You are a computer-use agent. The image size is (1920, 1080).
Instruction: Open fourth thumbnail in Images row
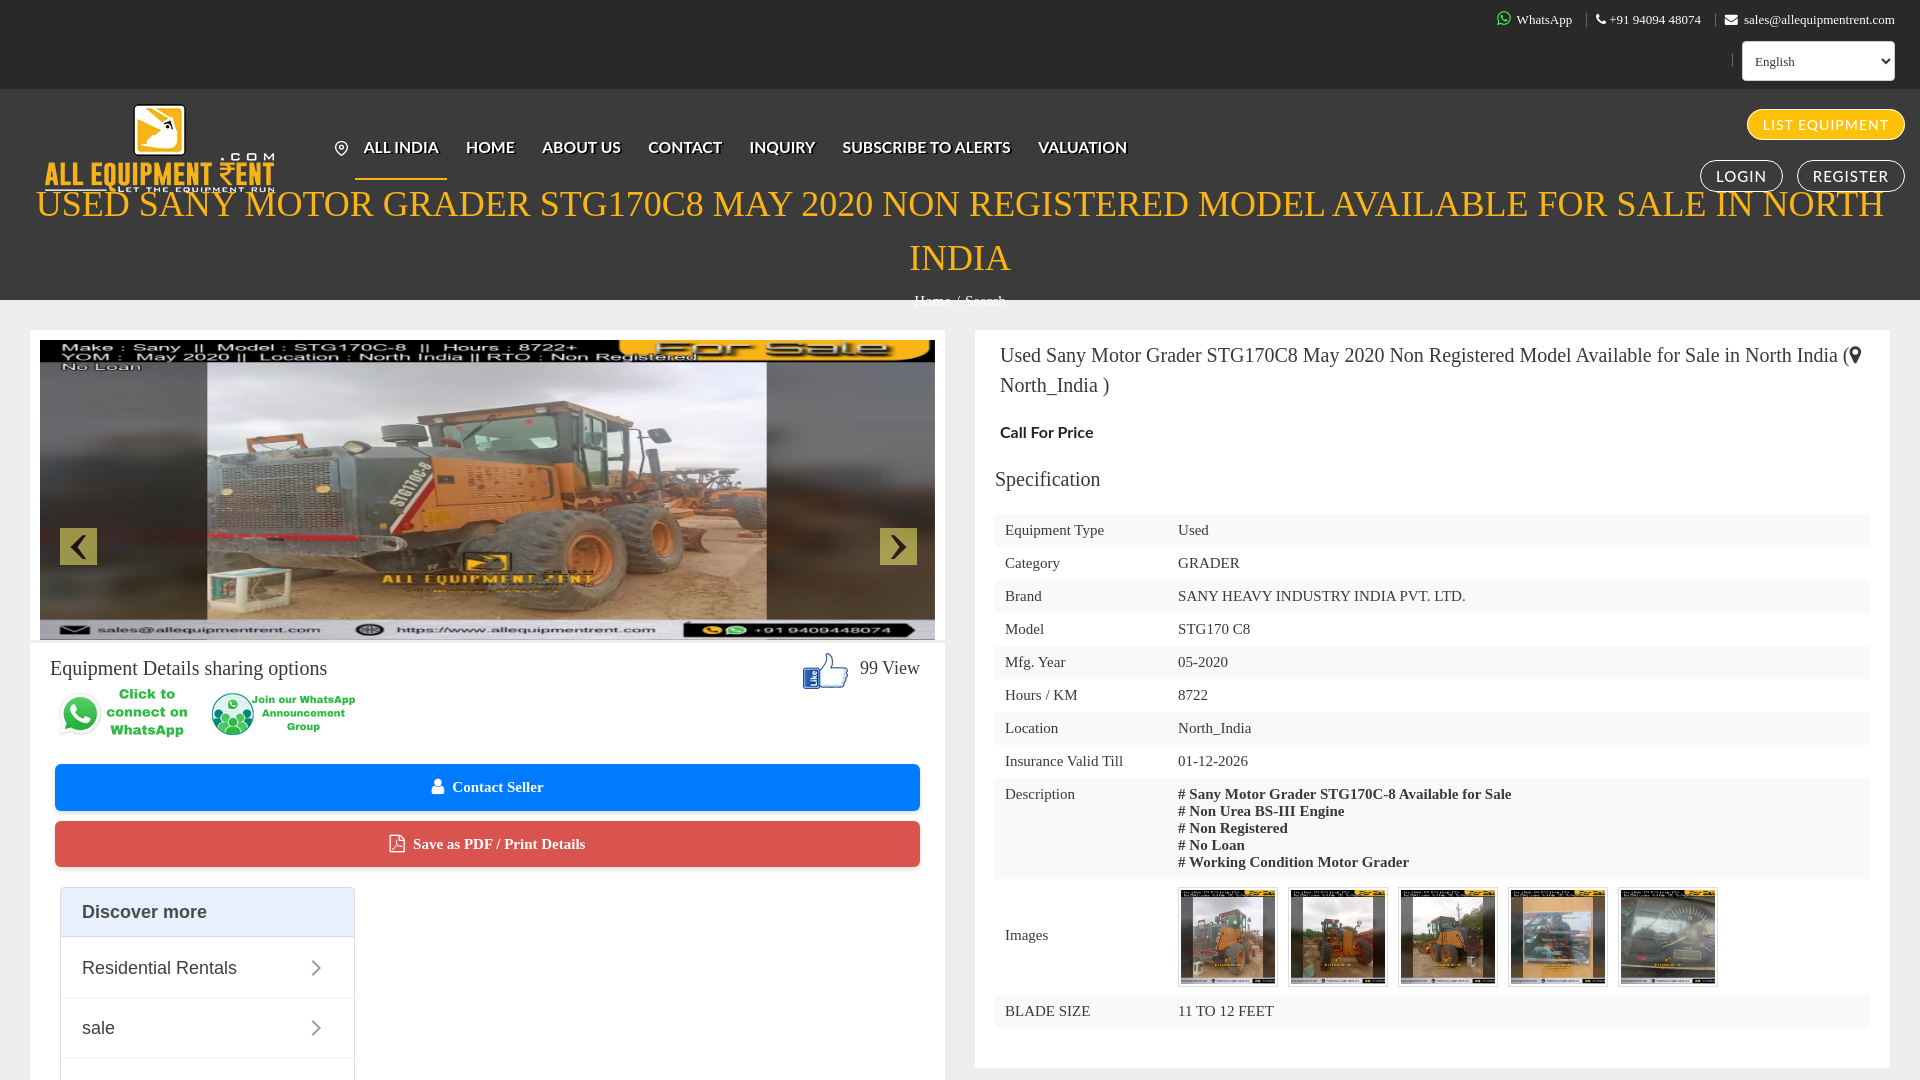pyautogui.click(x=1558, y=937)
